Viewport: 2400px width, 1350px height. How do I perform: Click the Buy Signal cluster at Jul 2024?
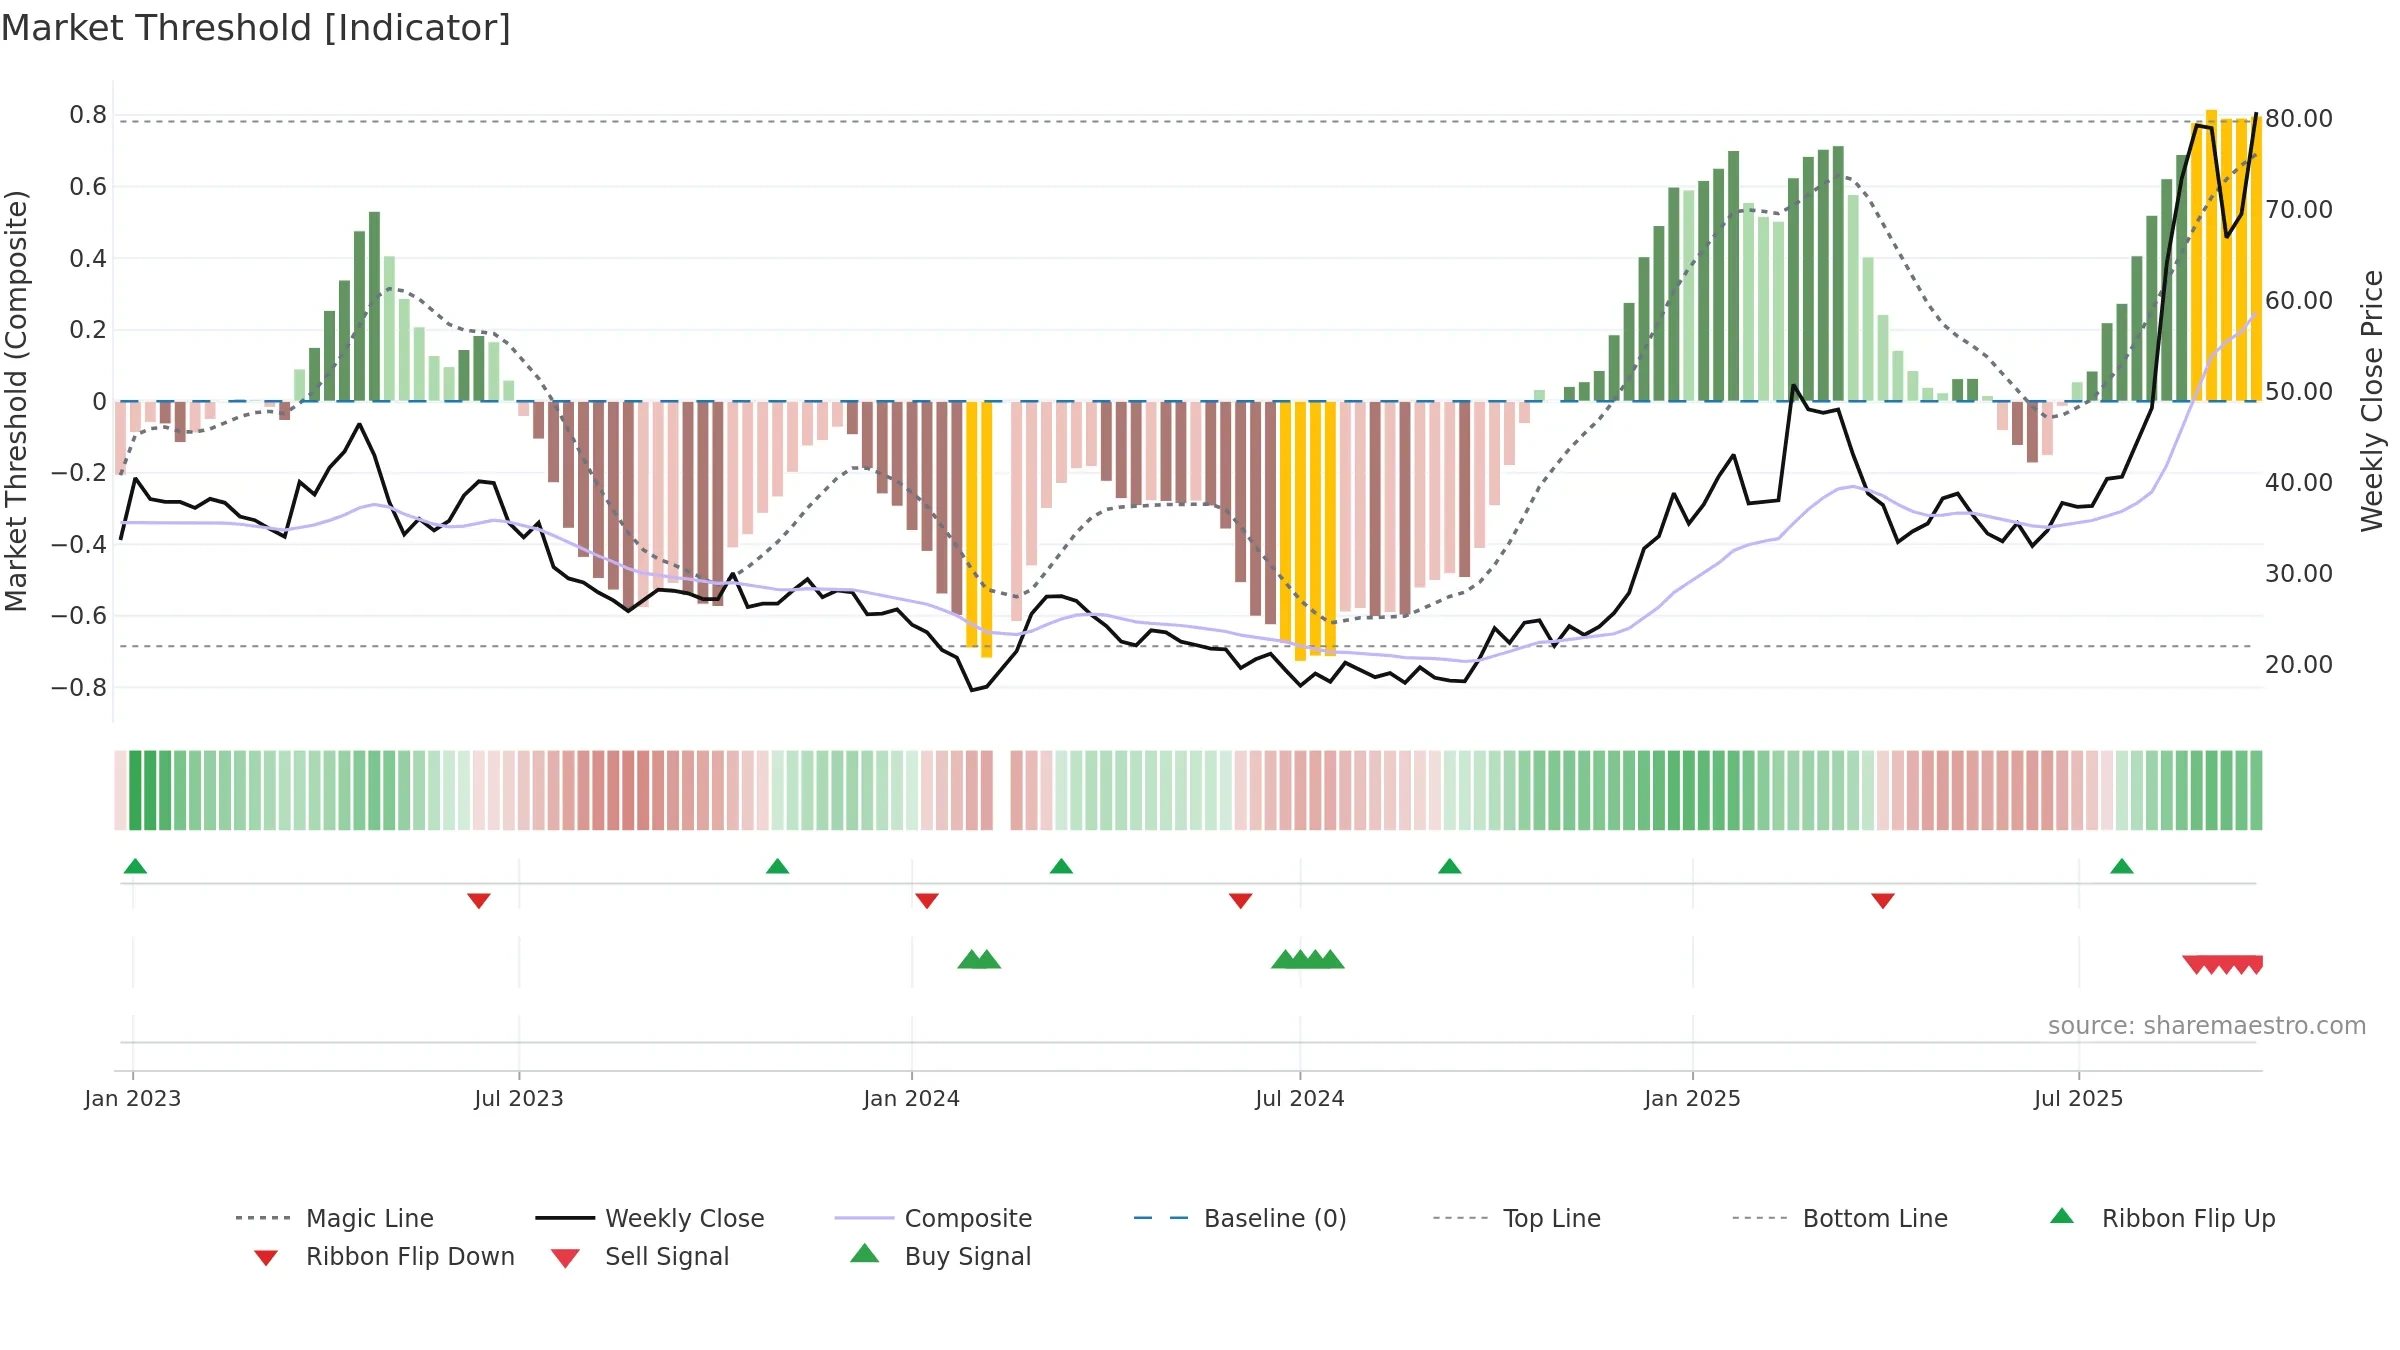pyautogui.click(x=1308, y=959)
